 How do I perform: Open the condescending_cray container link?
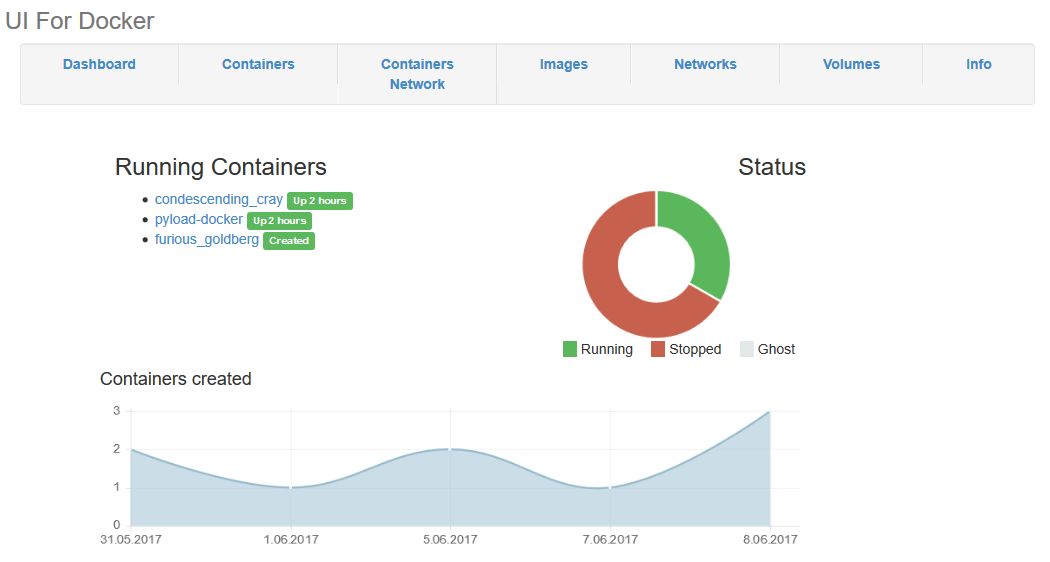click(x=218, y=200)
